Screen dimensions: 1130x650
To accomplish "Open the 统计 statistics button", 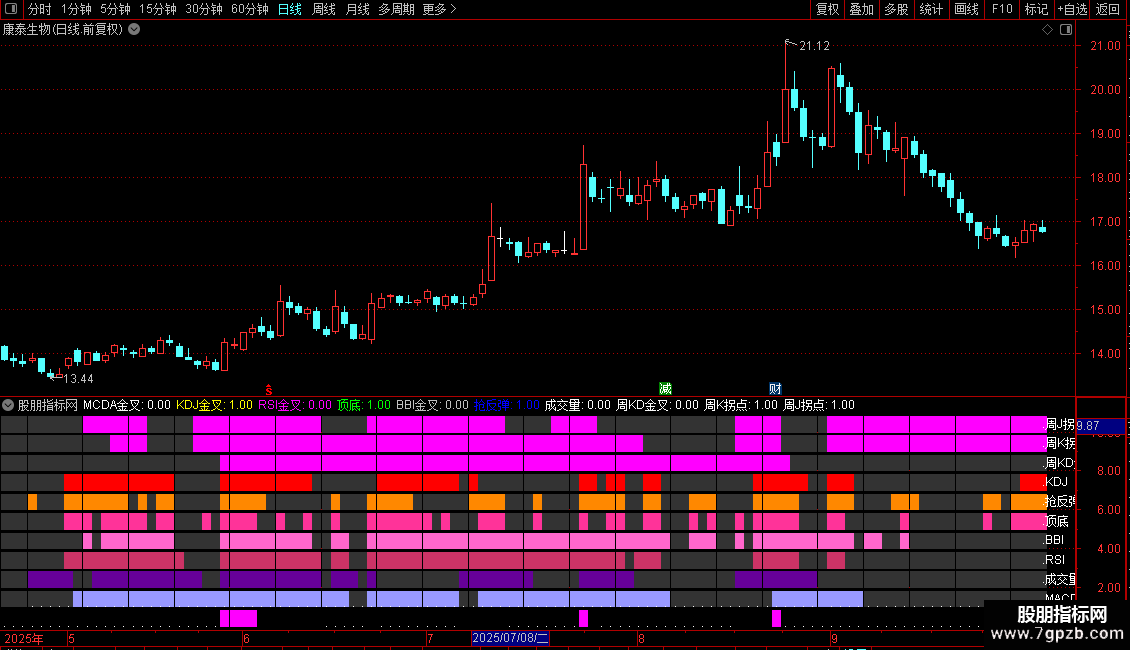I will coord(931,9).
